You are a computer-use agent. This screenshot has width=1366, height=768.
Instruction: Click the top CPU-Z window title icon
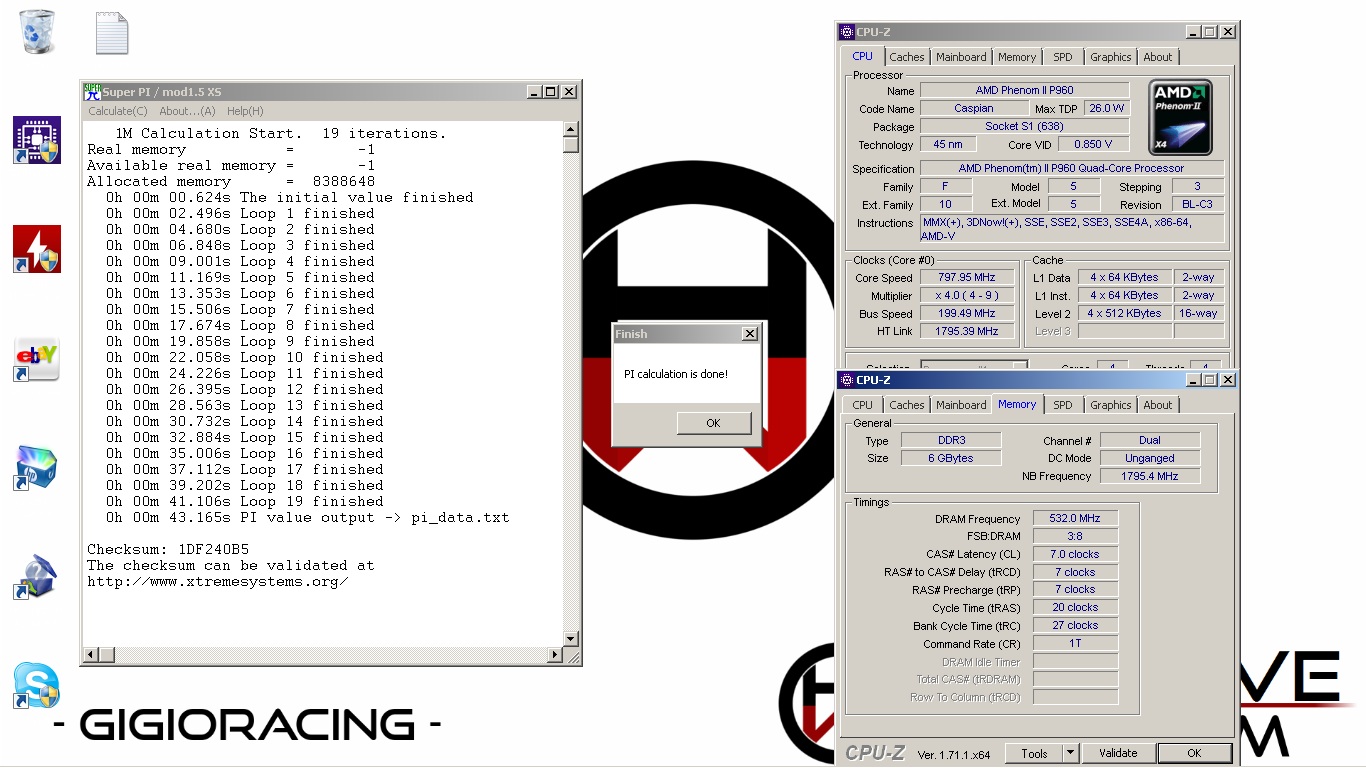(847, 32)
